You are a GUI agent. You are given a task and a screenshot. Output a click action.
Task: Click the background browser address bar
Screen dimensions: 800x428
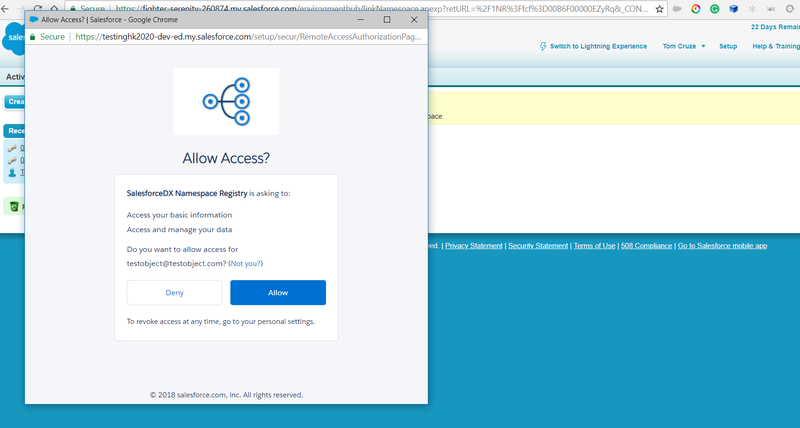click(365, 9)
